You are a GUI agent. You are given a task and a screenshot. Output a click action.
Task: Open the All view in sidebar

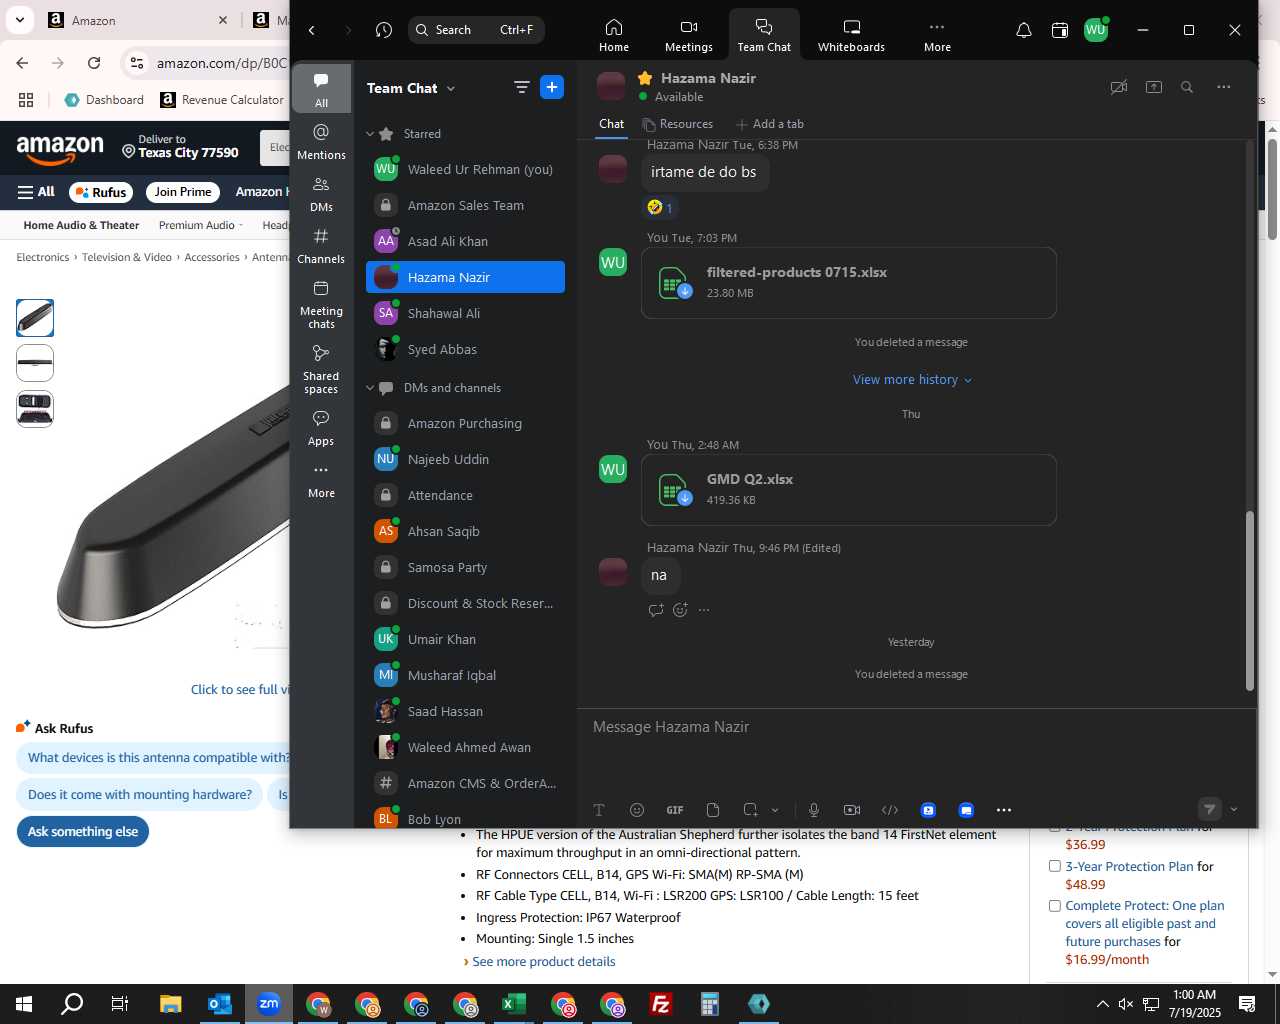point(321,89)
